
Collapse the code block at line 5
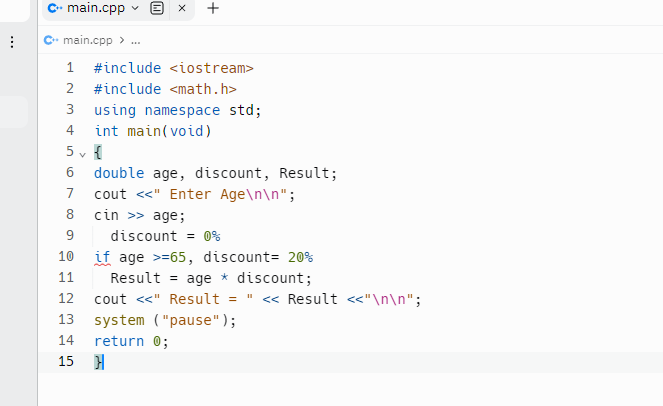pyautogui.click(x=82, y=154)
